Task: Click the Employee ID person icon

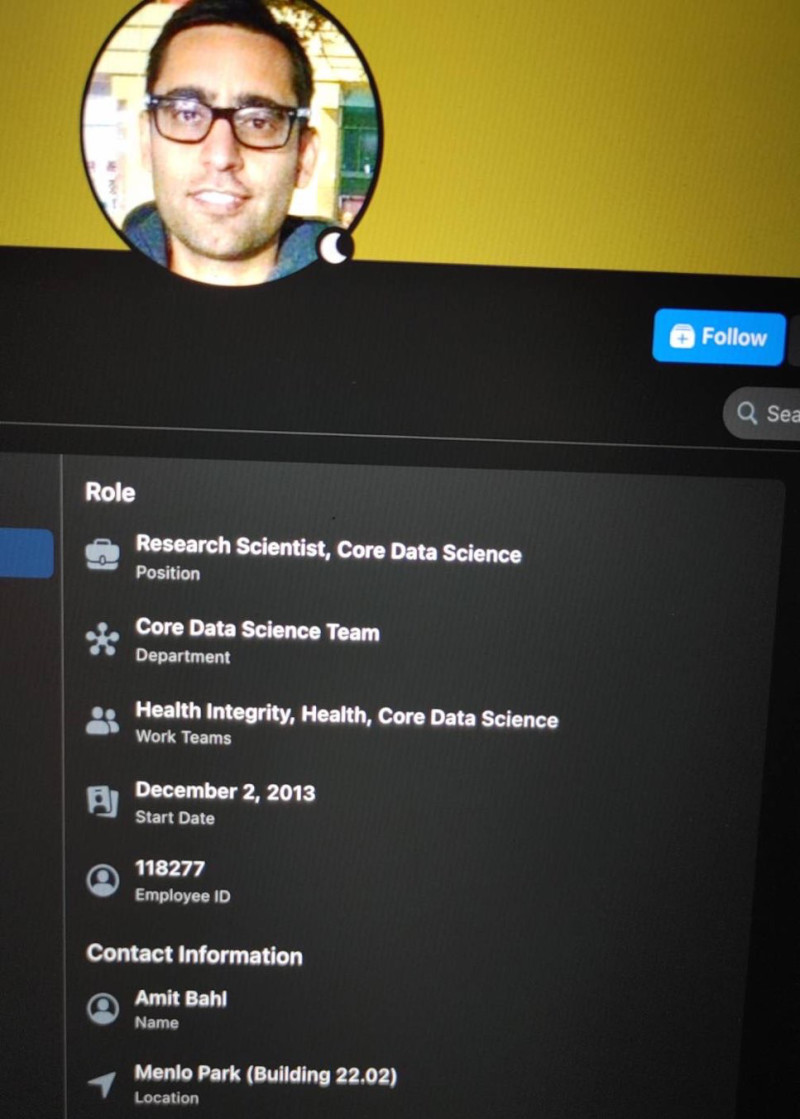Action: click(x=103, y=880)
